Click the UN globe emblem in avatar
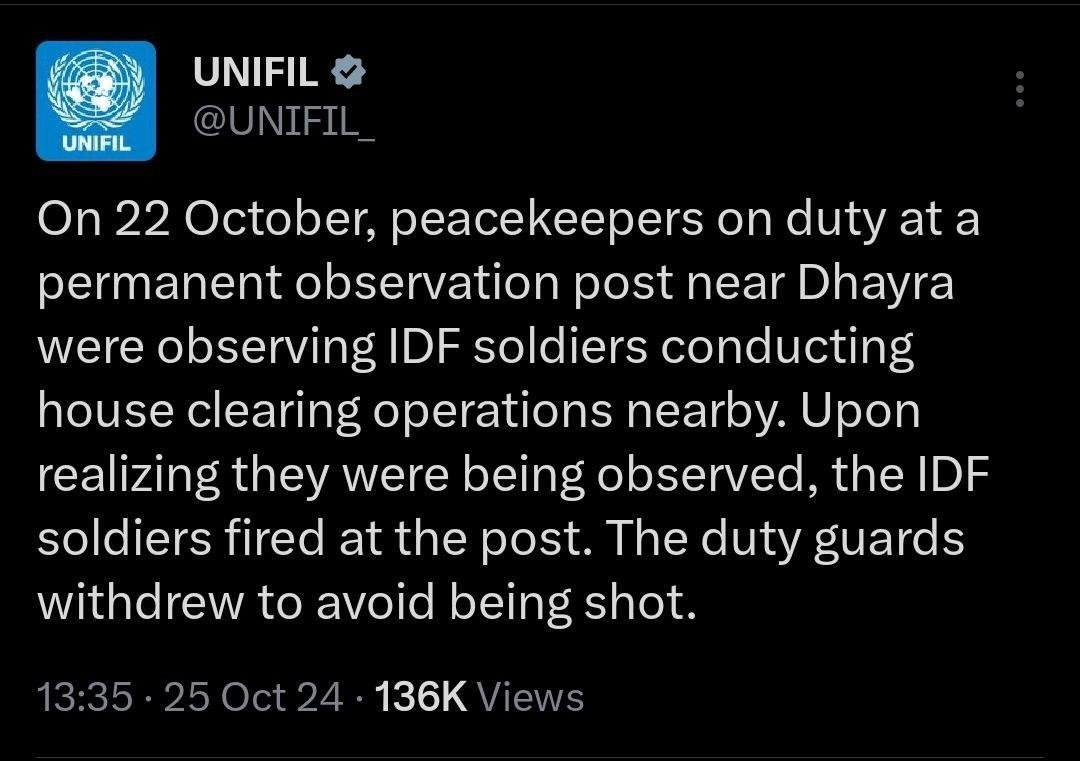 96,88
